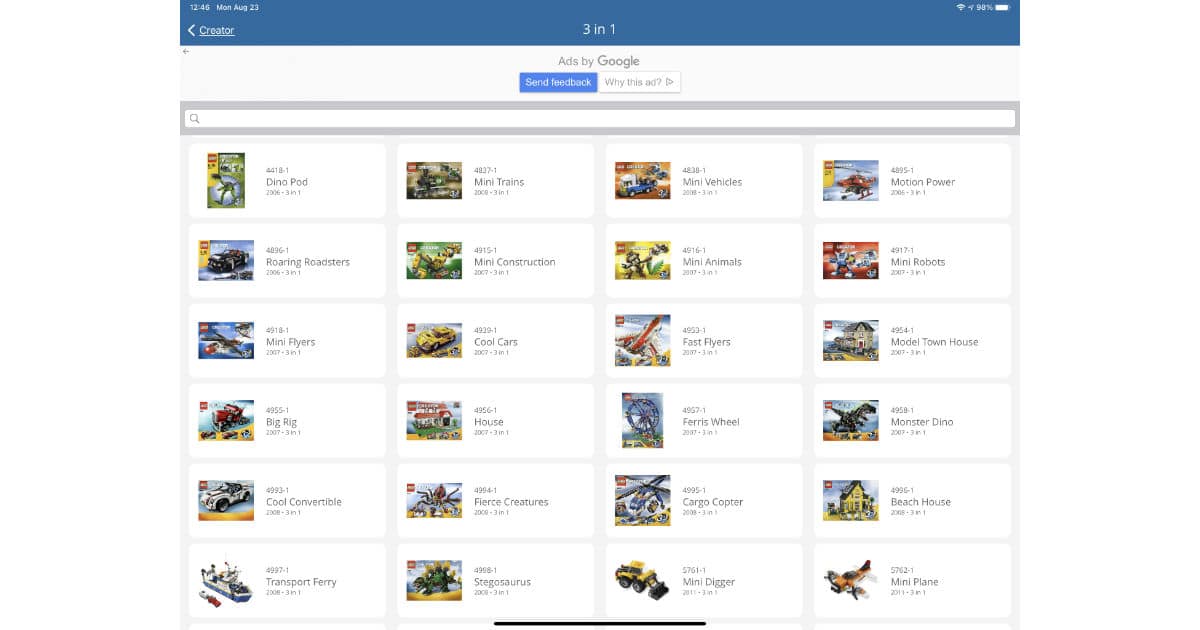The width and height of the screenshot is (1200, 630).
Task: Tap the battery indicator in the status bar
Action: (x=1003, y=7)
